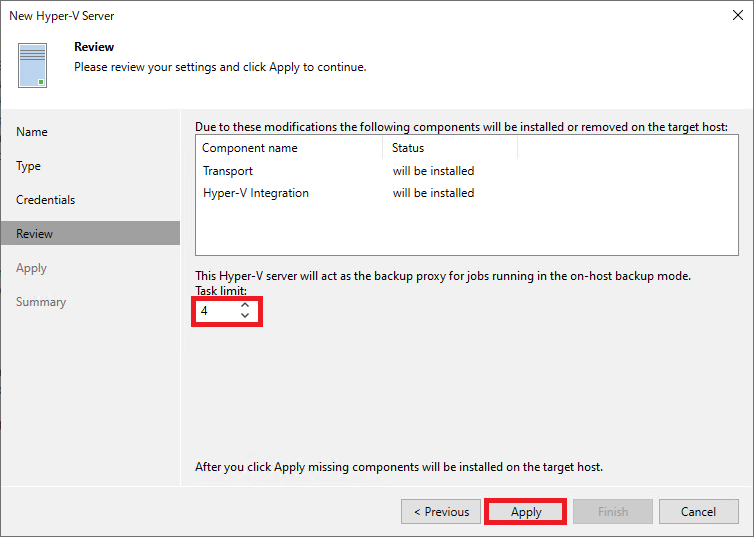
Task: Select the Hyper-V Integration component row
Action: tap(256, 193)
